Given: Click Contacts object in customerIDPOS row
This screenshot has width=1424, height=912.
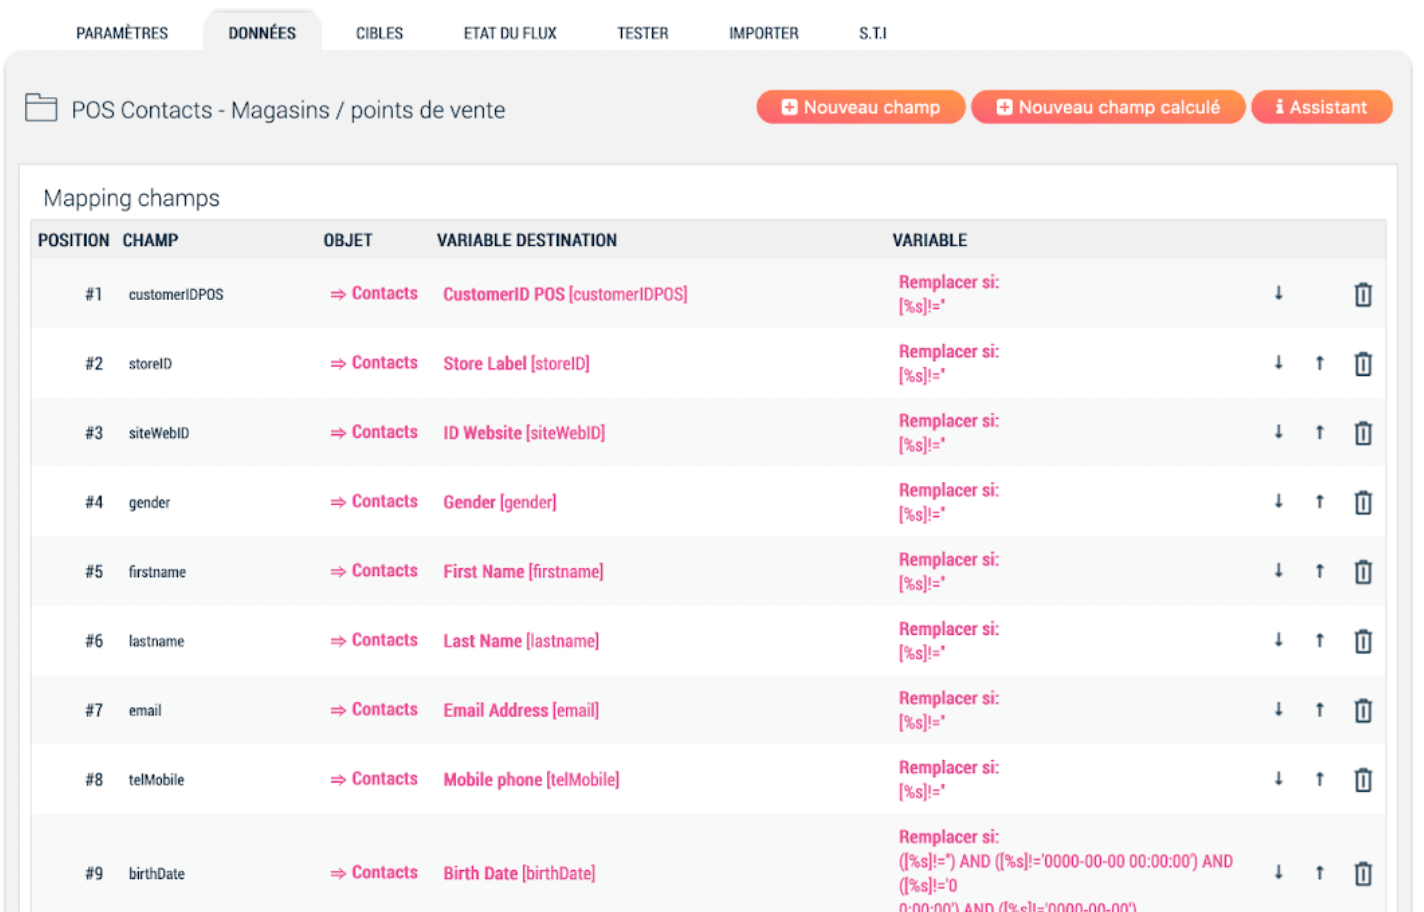Looking at the screenshot, I should [374, 293].
